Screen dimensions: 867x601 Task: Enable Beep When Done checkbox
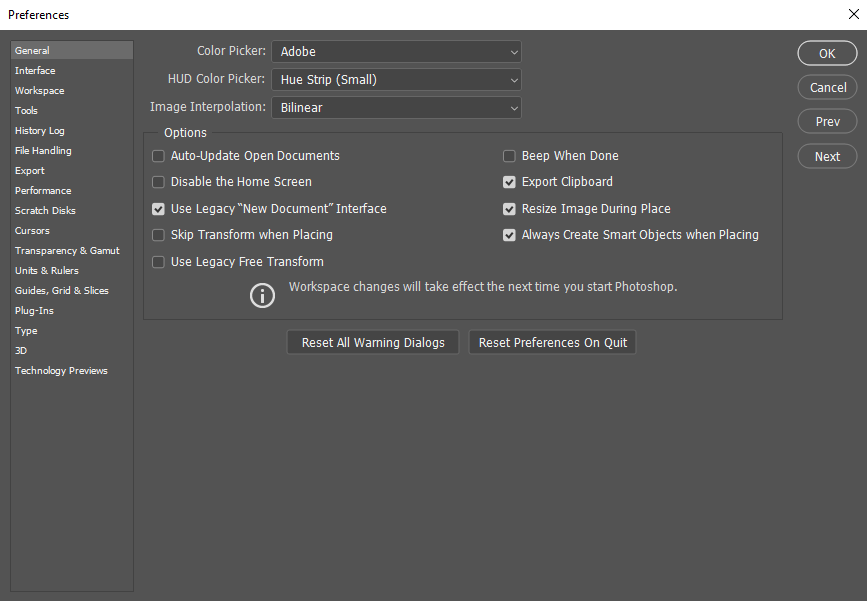(x=509, y=156)
